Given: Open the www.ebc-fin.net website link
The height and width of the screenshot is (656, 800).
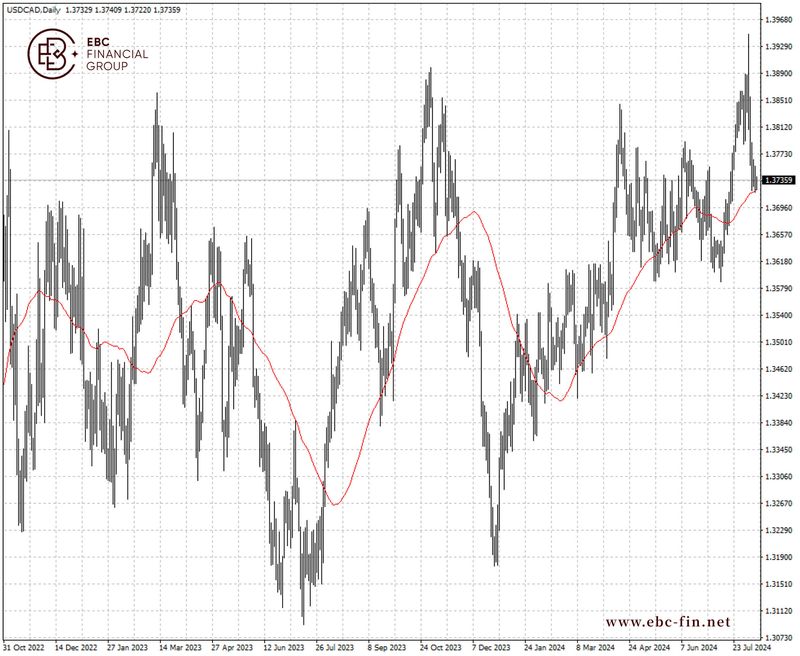Looking at the screenshot, I should [668, 622].
